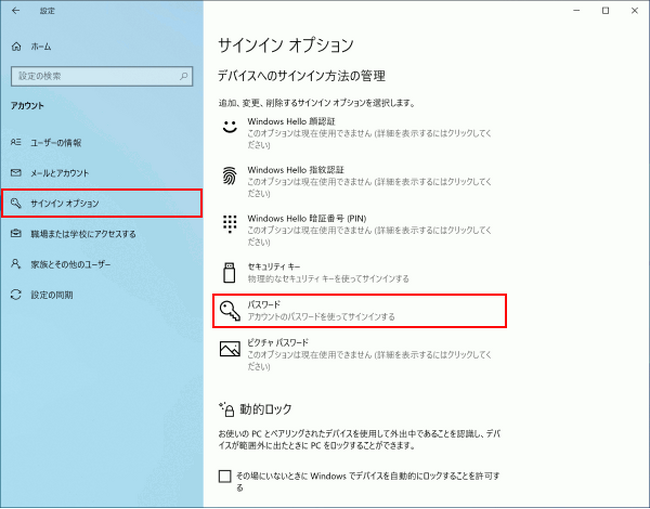Click the picture password image icon
650x509 pixels.
coord(229,349)
